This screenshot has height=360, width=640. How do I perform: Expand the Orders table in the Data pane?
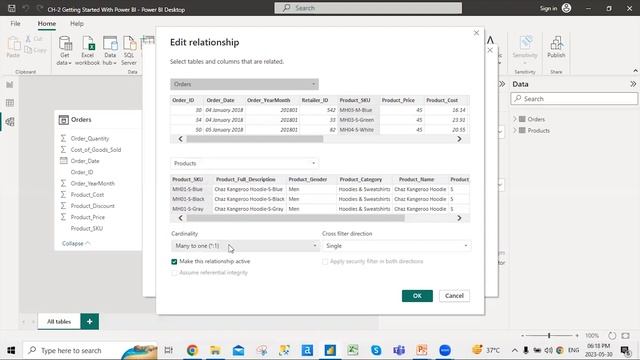pyautogui.click(x=515, y=119)
